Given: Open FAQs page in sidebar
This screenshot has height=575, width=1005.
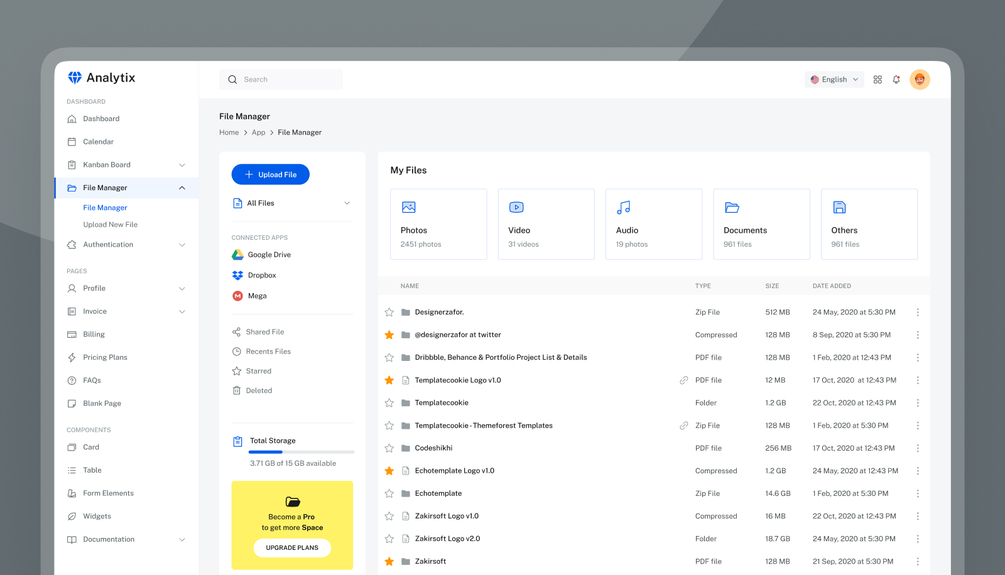Looking at the screenshot, I should click(x=85, y=381).
